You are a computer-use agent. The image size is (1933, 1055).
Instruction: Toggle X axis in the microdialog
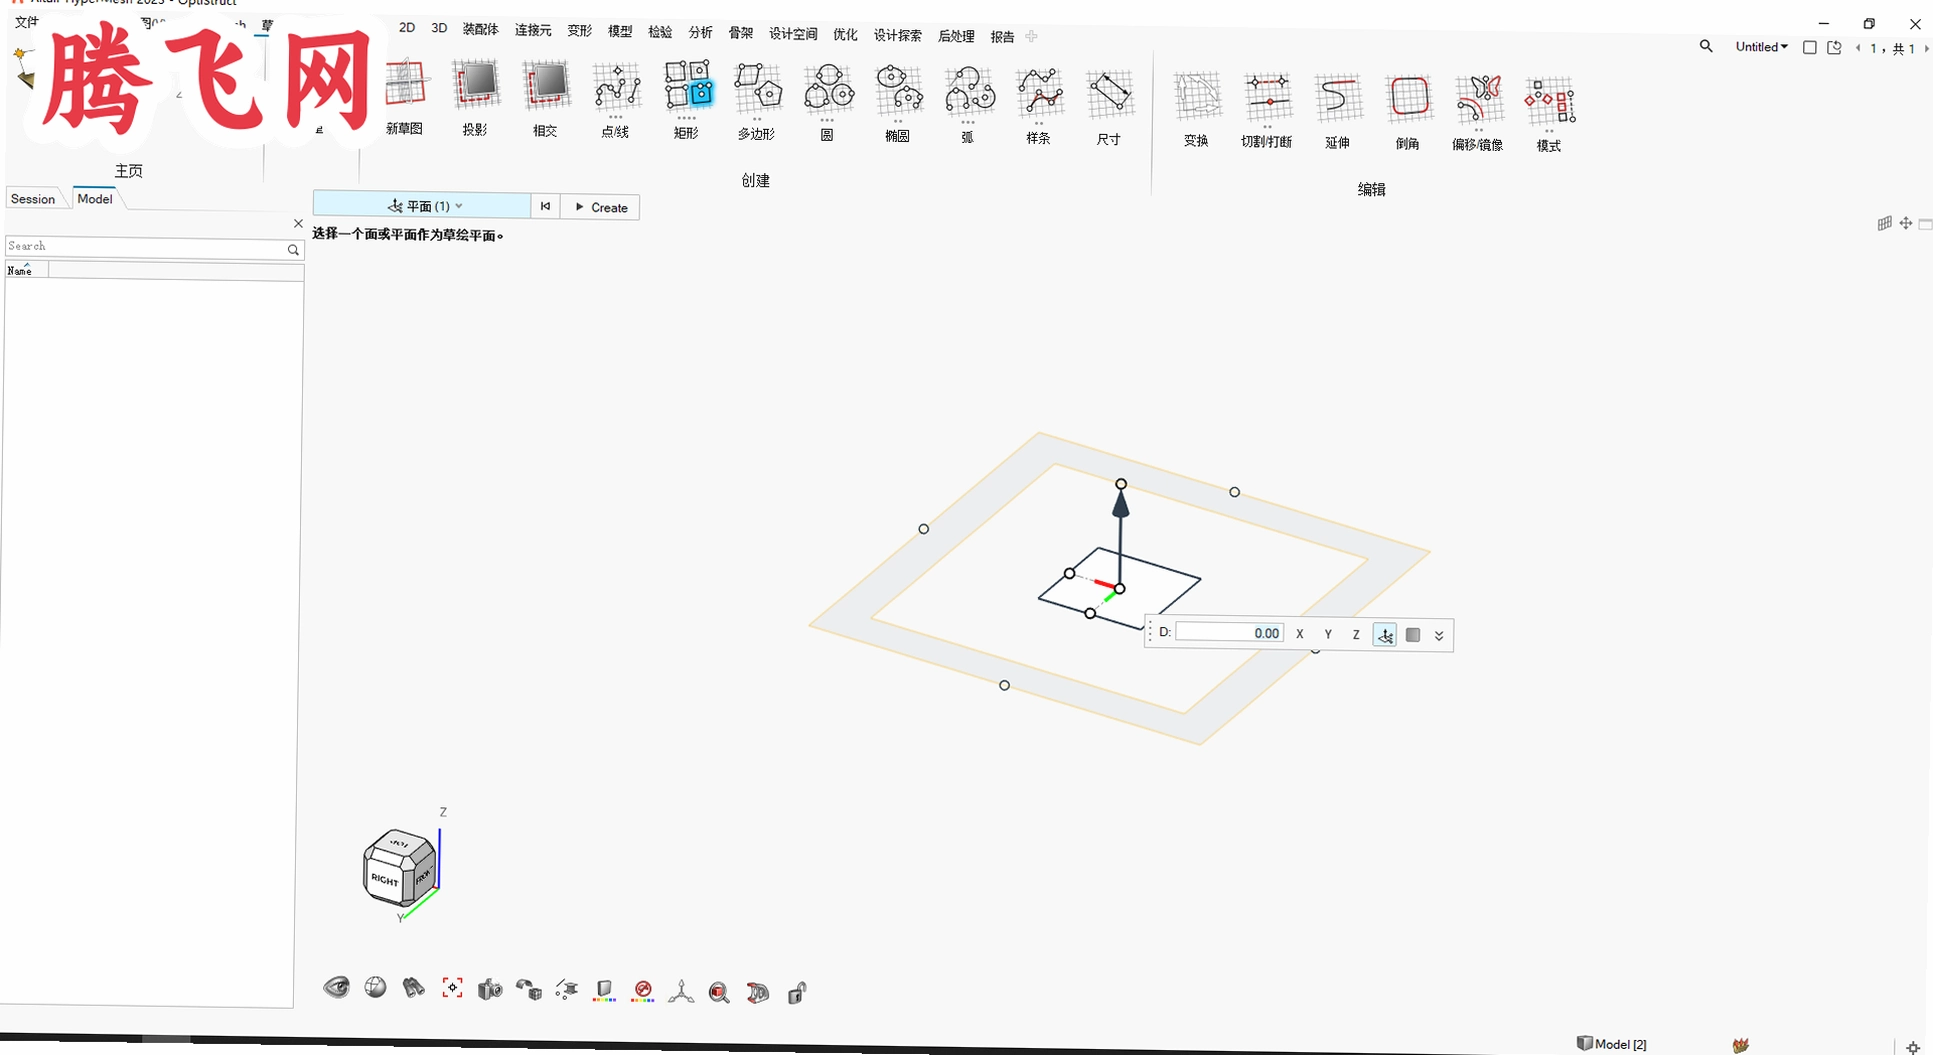[x=1300, y=634]
